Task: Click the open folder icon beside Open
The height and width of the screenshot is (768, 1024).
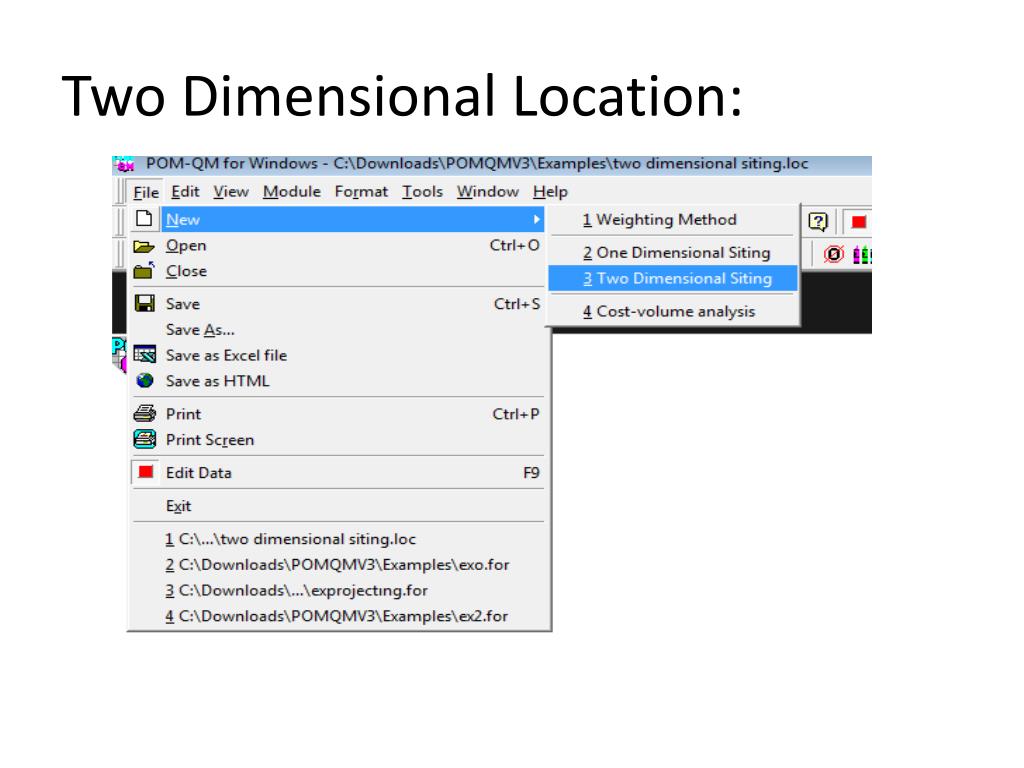Action: pos(144,246)
